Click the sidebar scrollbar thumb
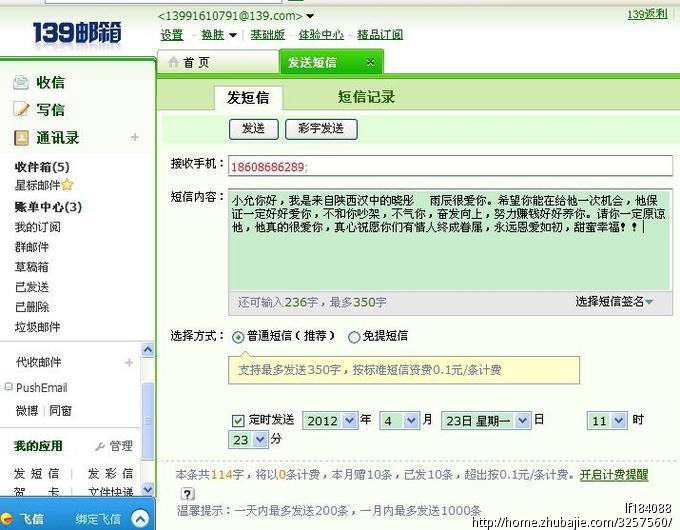 [x=148, y=421]
